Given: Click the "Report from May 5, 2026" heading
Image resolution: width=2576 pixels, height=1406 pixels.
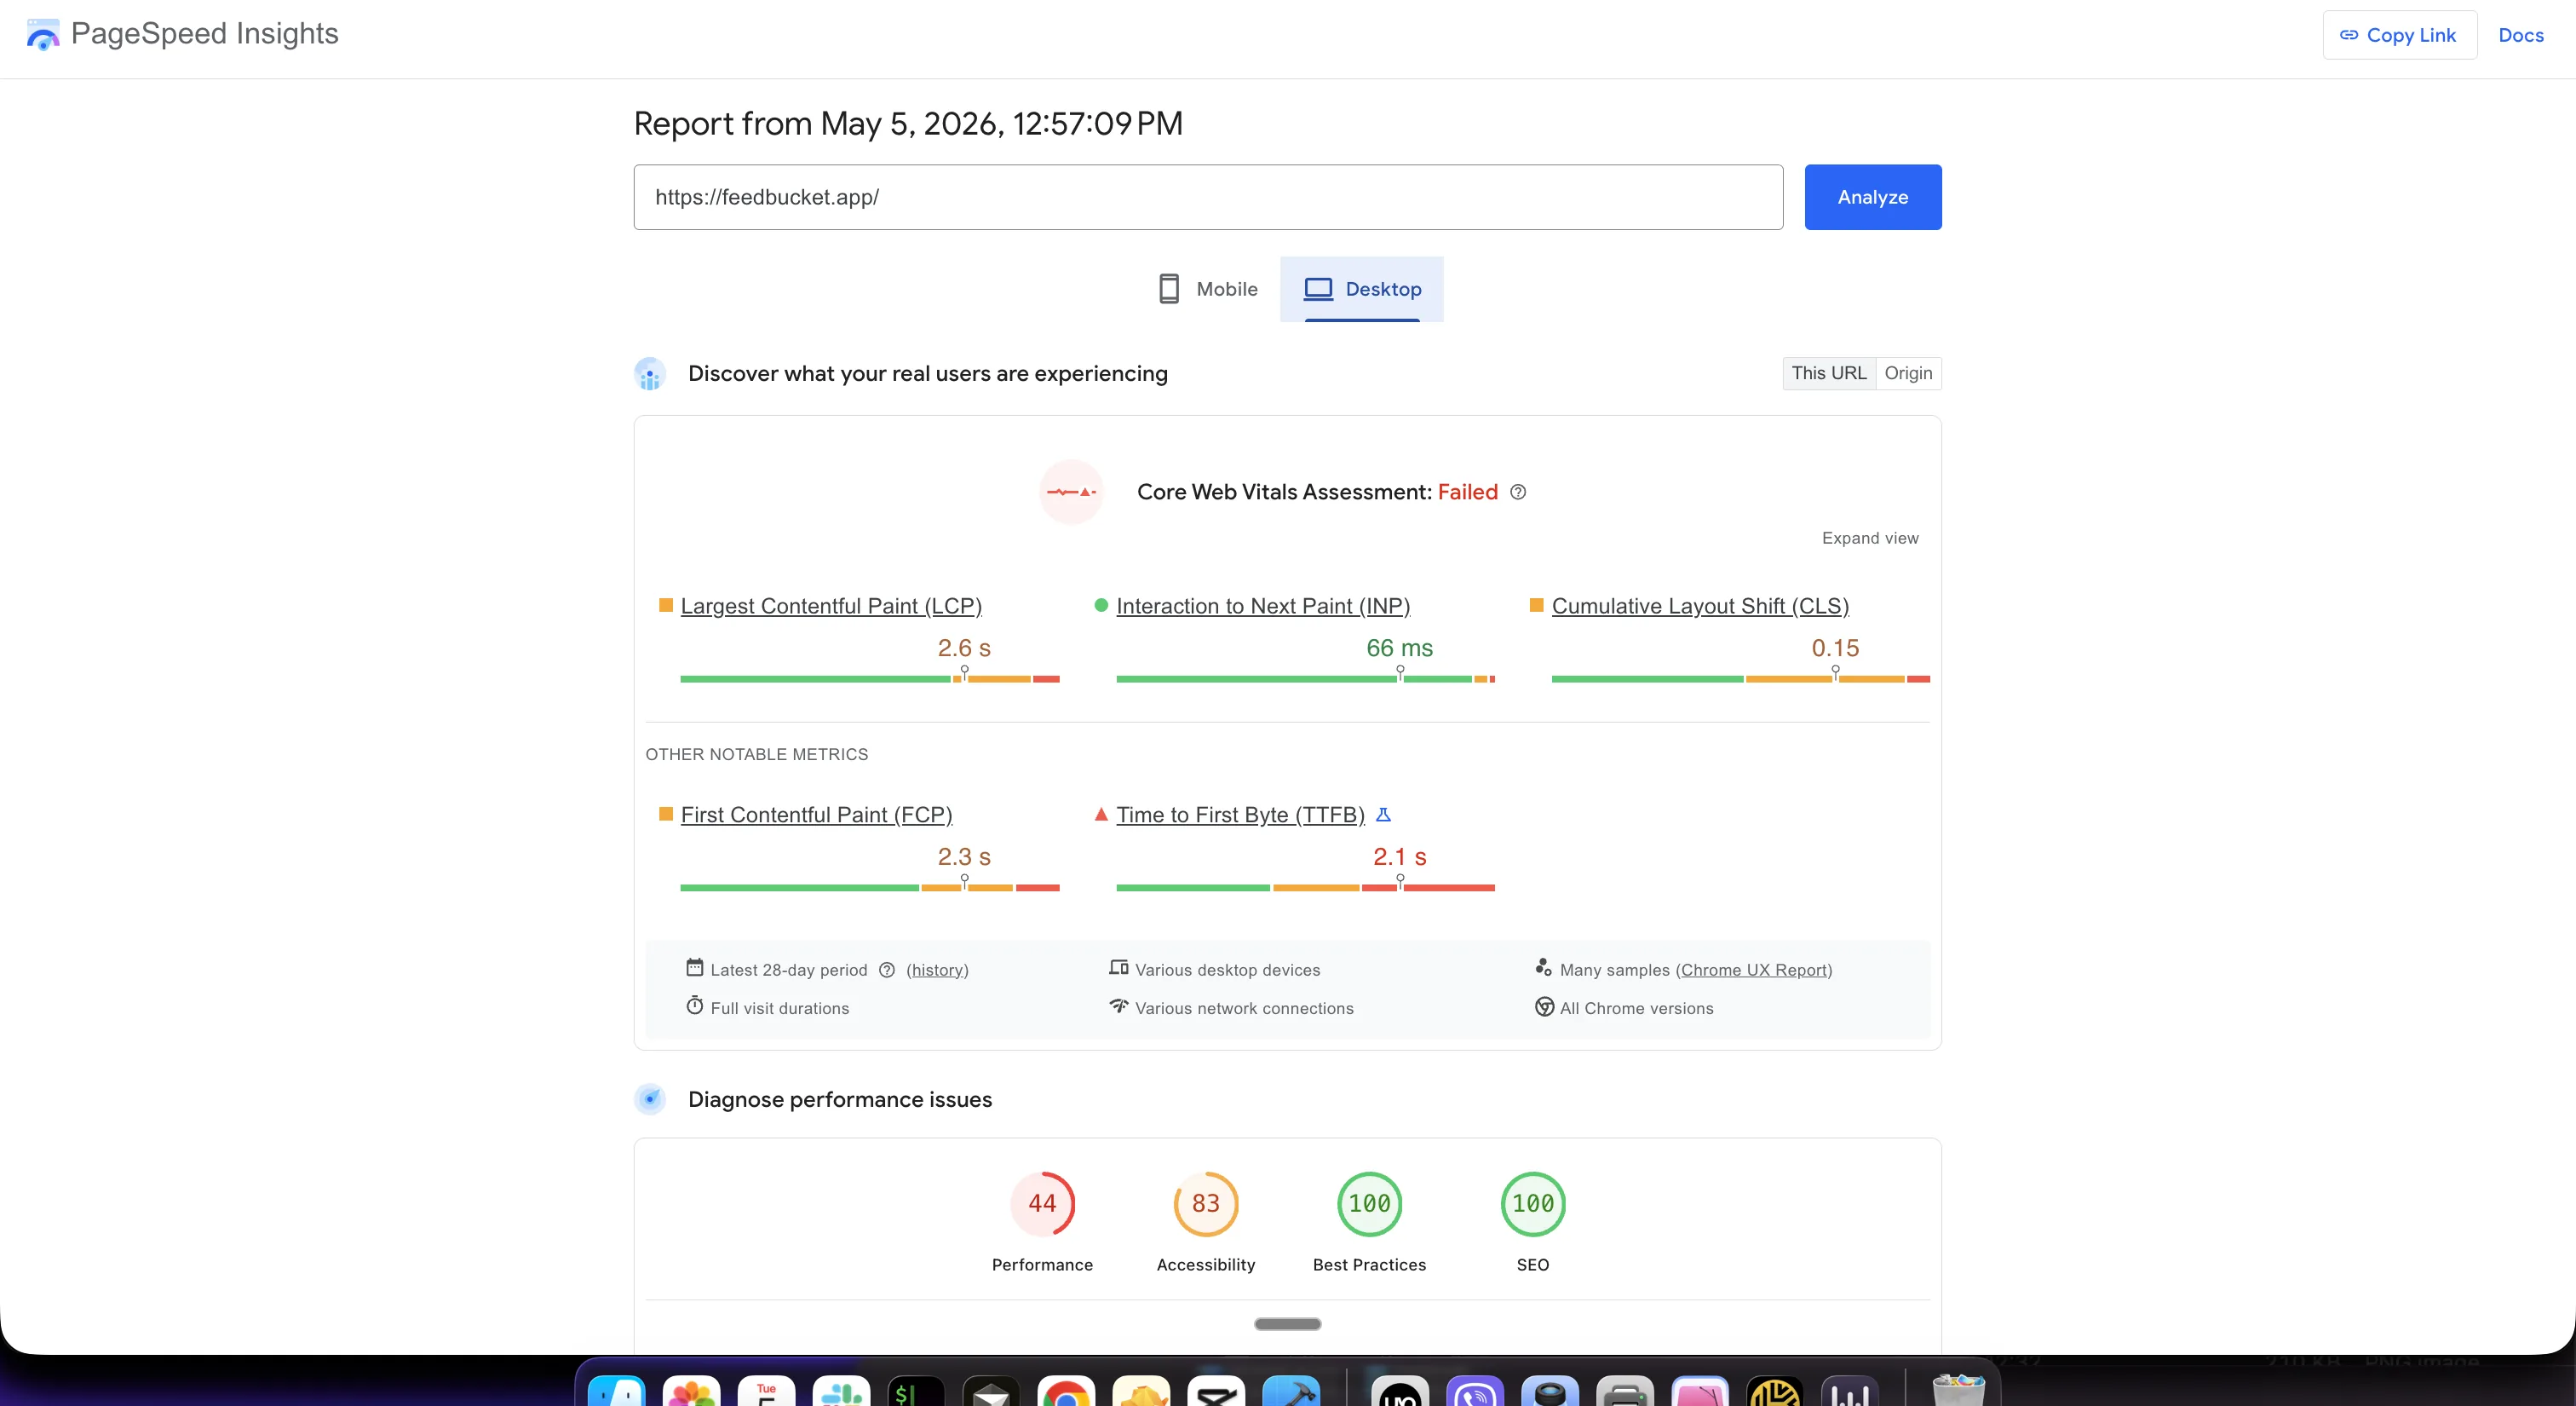Looking at the screenshot, I should (x=908, y=124).
